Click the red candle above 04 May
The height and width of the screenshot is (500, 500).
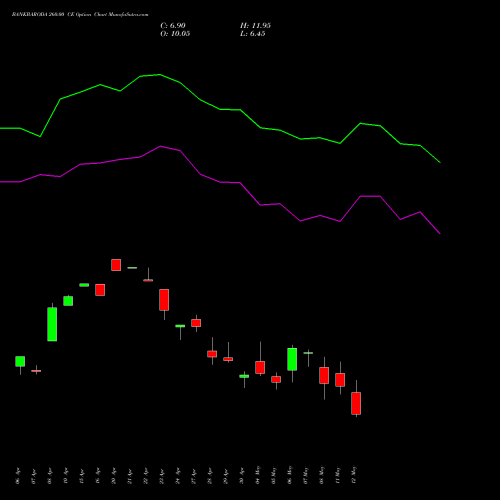pos(260,367)
